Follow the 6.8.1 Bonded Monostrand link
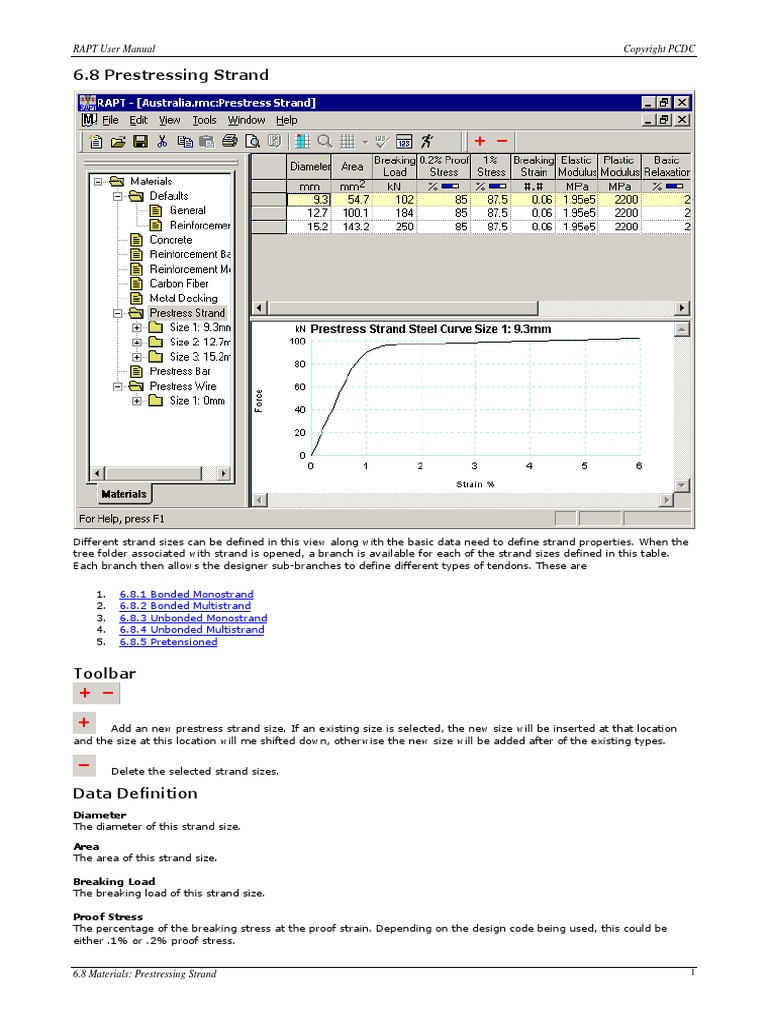Screen dimensions: 768x1024 point(186,594)
